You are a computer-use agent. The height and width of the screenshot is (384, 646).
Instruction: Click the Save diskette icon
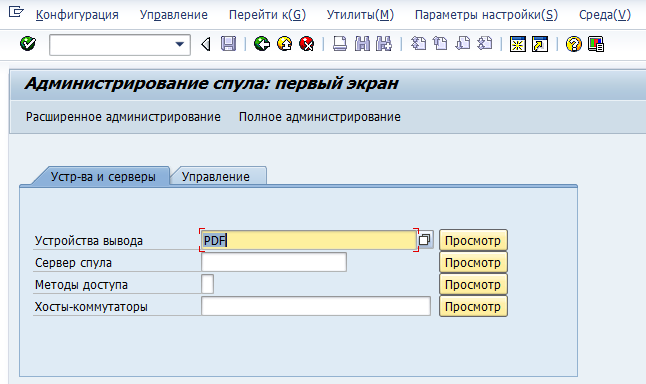pos(228,44)
